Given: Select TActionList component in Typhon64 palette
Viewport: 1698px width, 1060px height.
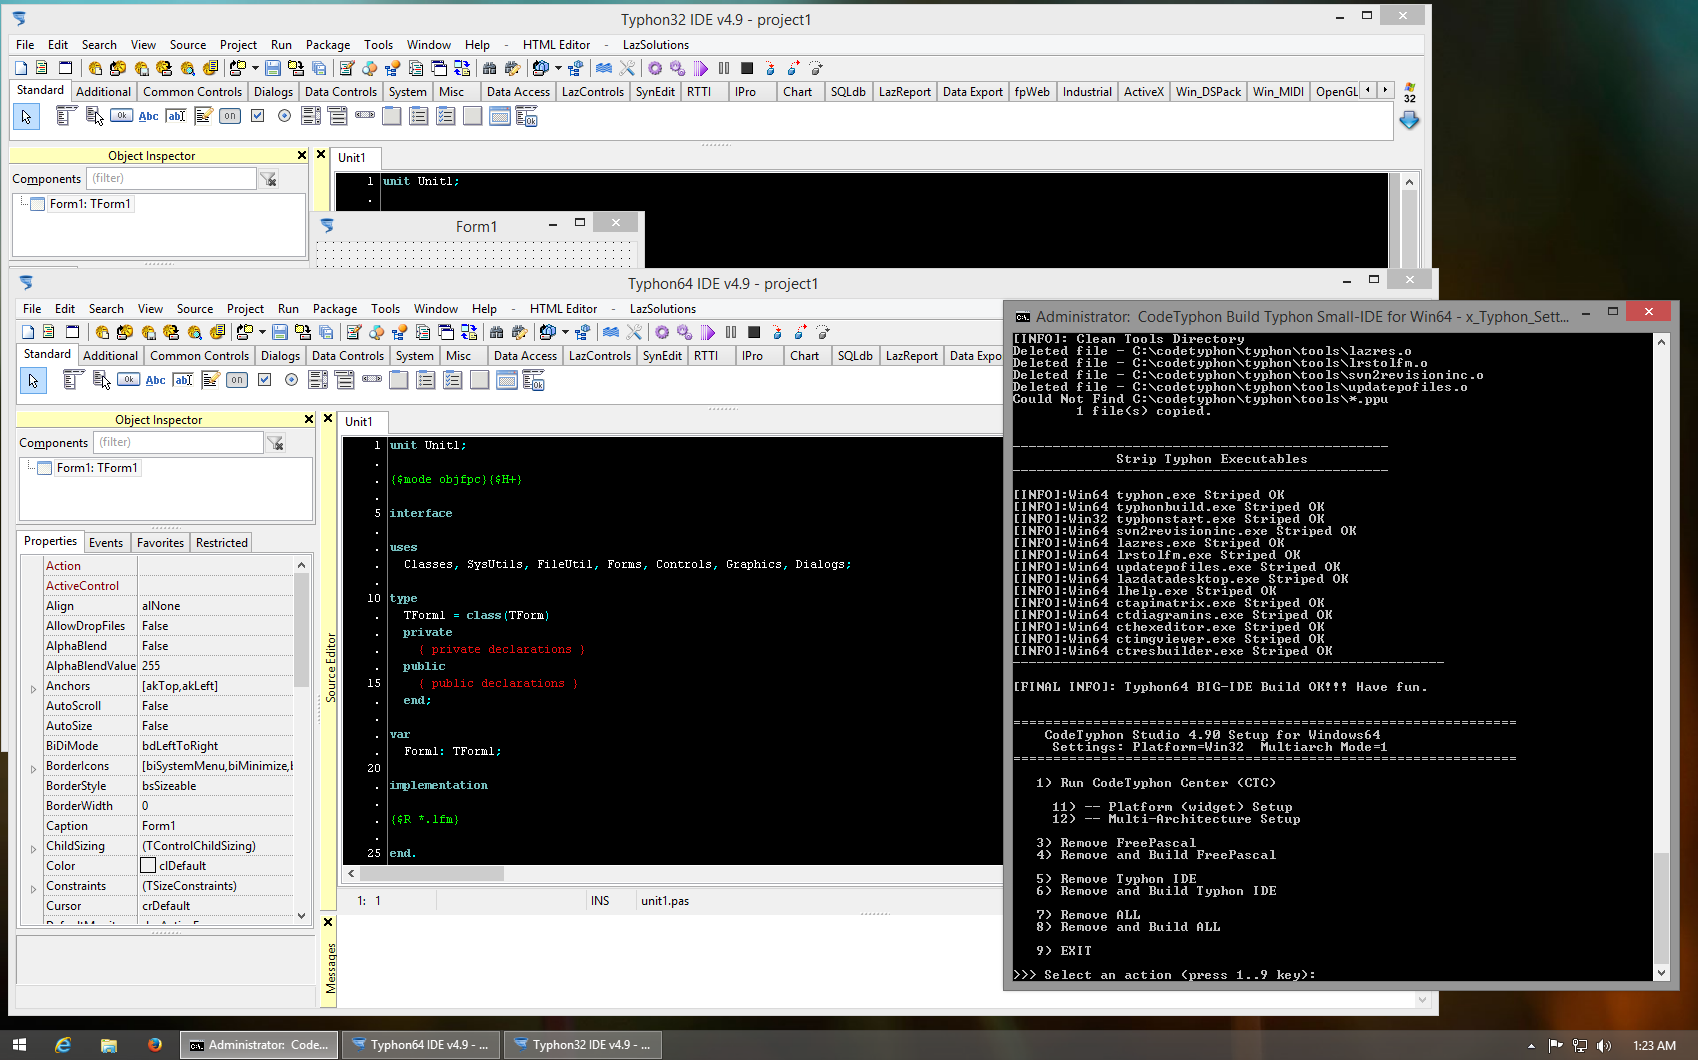Looking at the screenshot, I should [533, 380].
